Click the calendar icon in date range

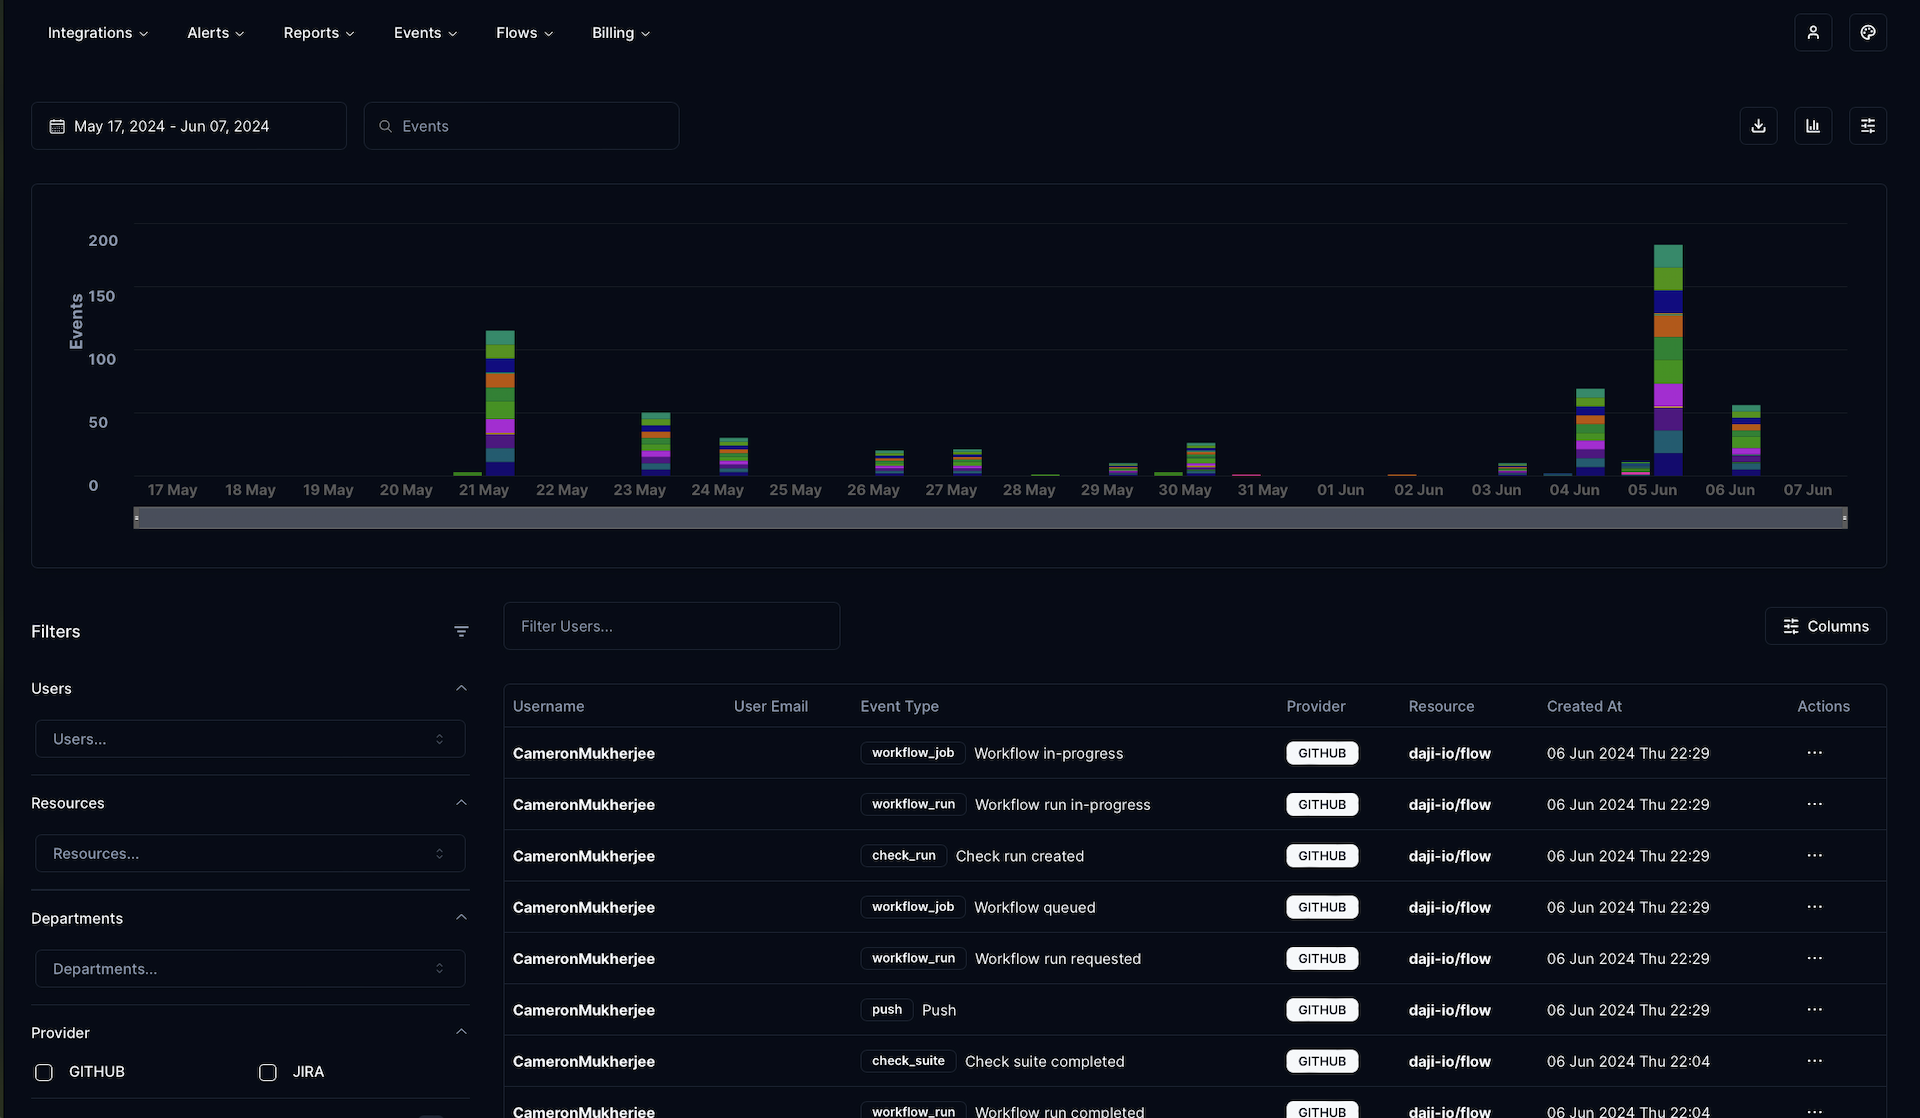coord(57,126)
